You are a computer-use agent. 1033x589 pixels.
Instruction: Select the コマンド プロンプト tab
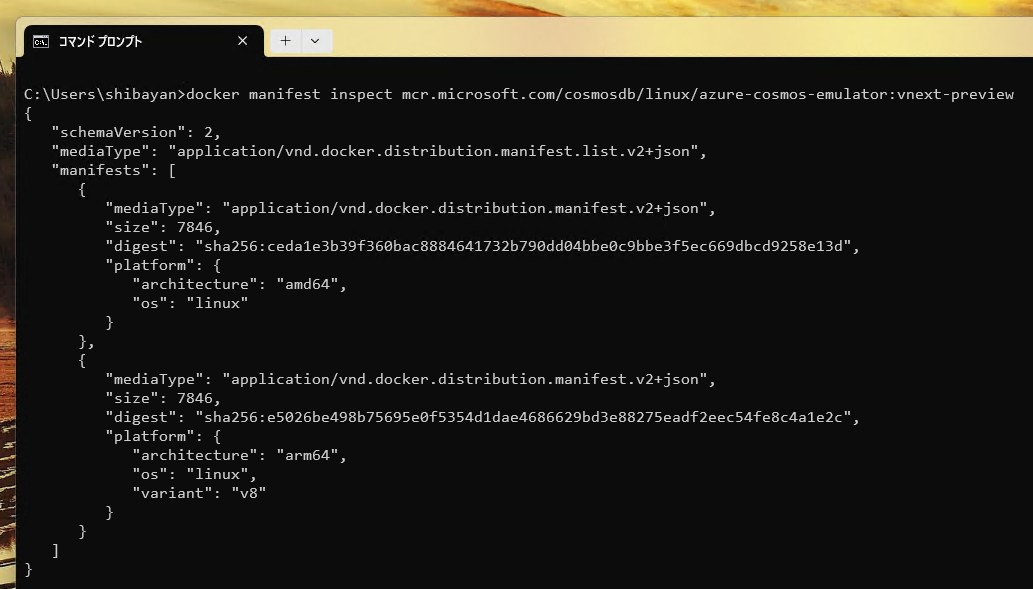(x=144, y=41)
